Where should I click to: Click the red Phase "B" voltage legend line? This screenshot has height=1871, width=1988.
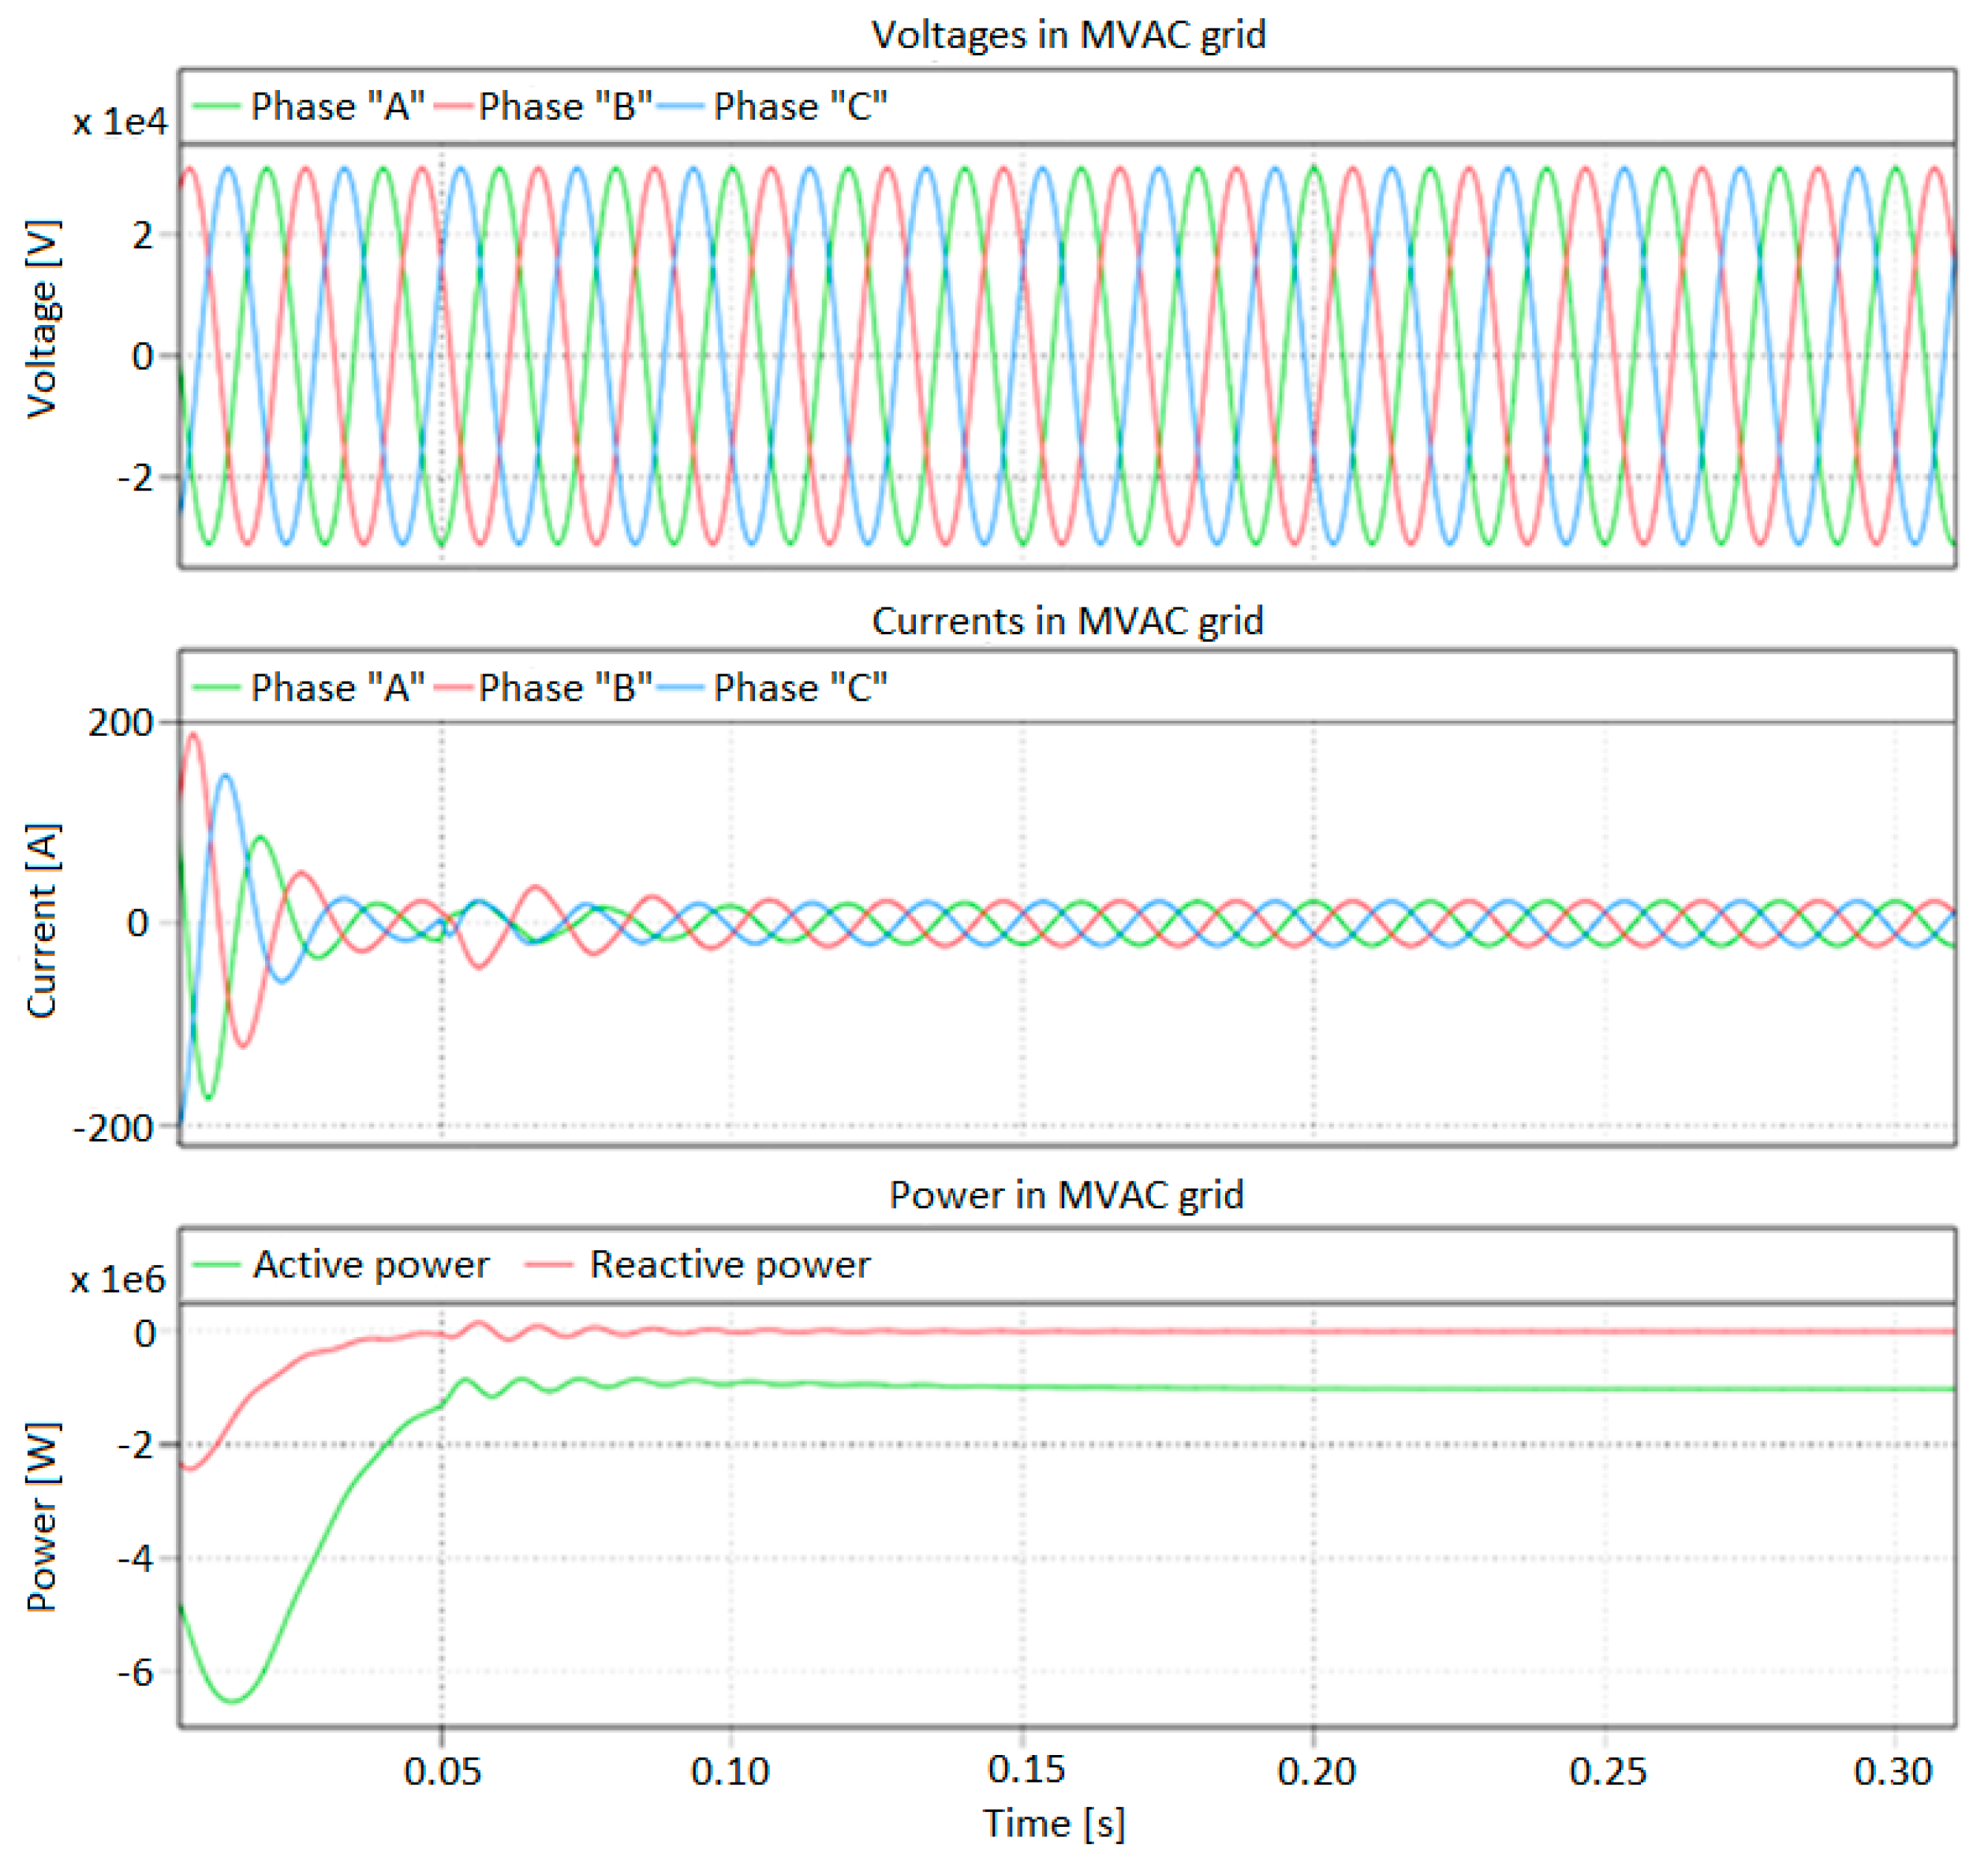point(454,106)
